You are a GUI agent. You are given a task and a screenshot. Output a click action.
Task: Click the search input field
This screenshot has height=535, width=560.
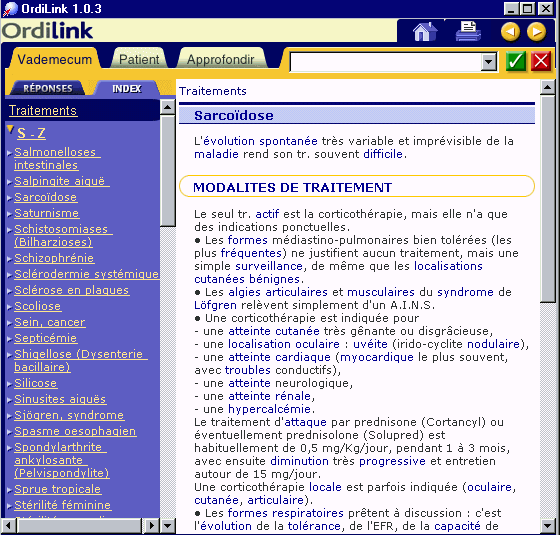click(x=385, y=62)
